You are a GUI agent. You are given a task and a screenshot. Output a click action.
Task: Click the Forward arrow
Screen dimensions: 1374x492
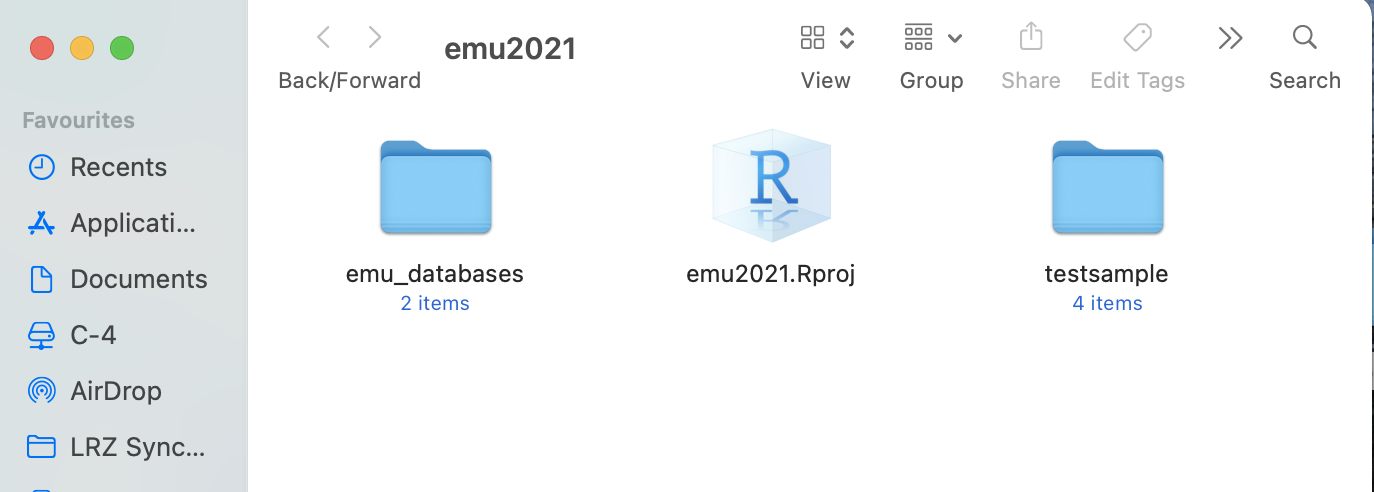tap(375, 38)
